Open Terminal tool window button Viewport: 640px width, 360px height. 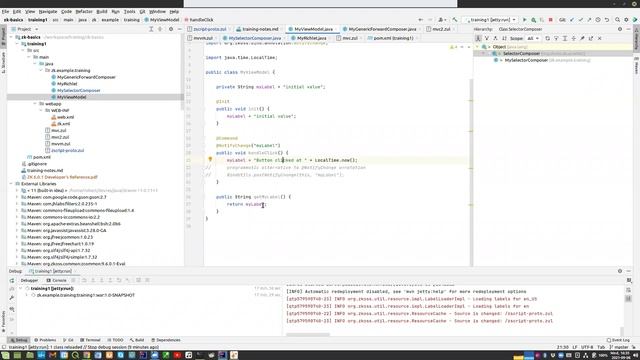tap(90, 340)
